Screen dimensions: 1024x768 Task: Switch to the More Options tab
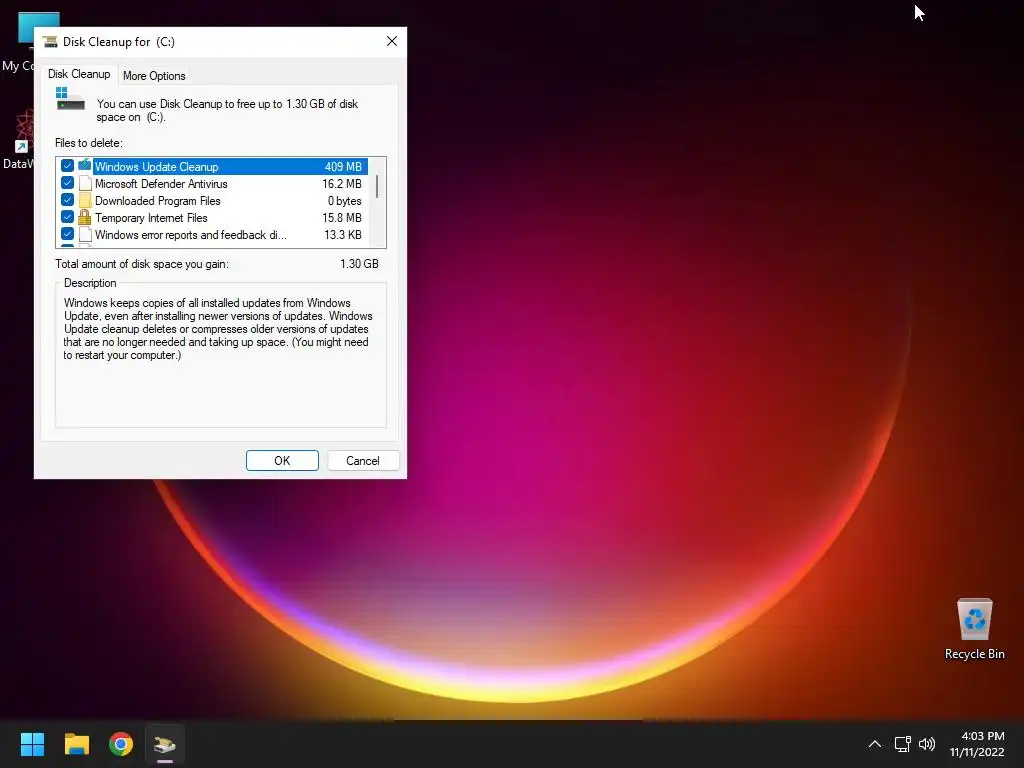coord(154,76)
